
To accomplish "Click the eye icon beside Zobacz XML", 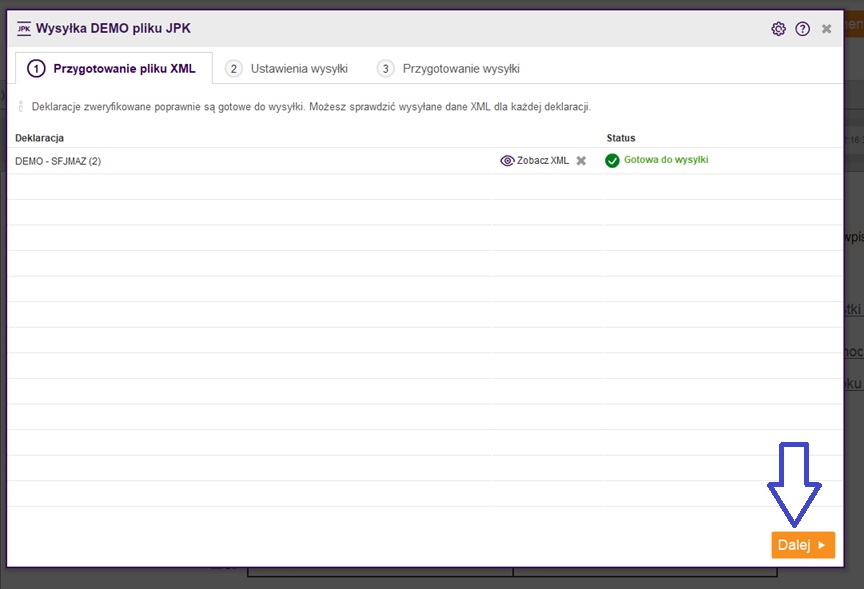I will (x=507, y=161).
